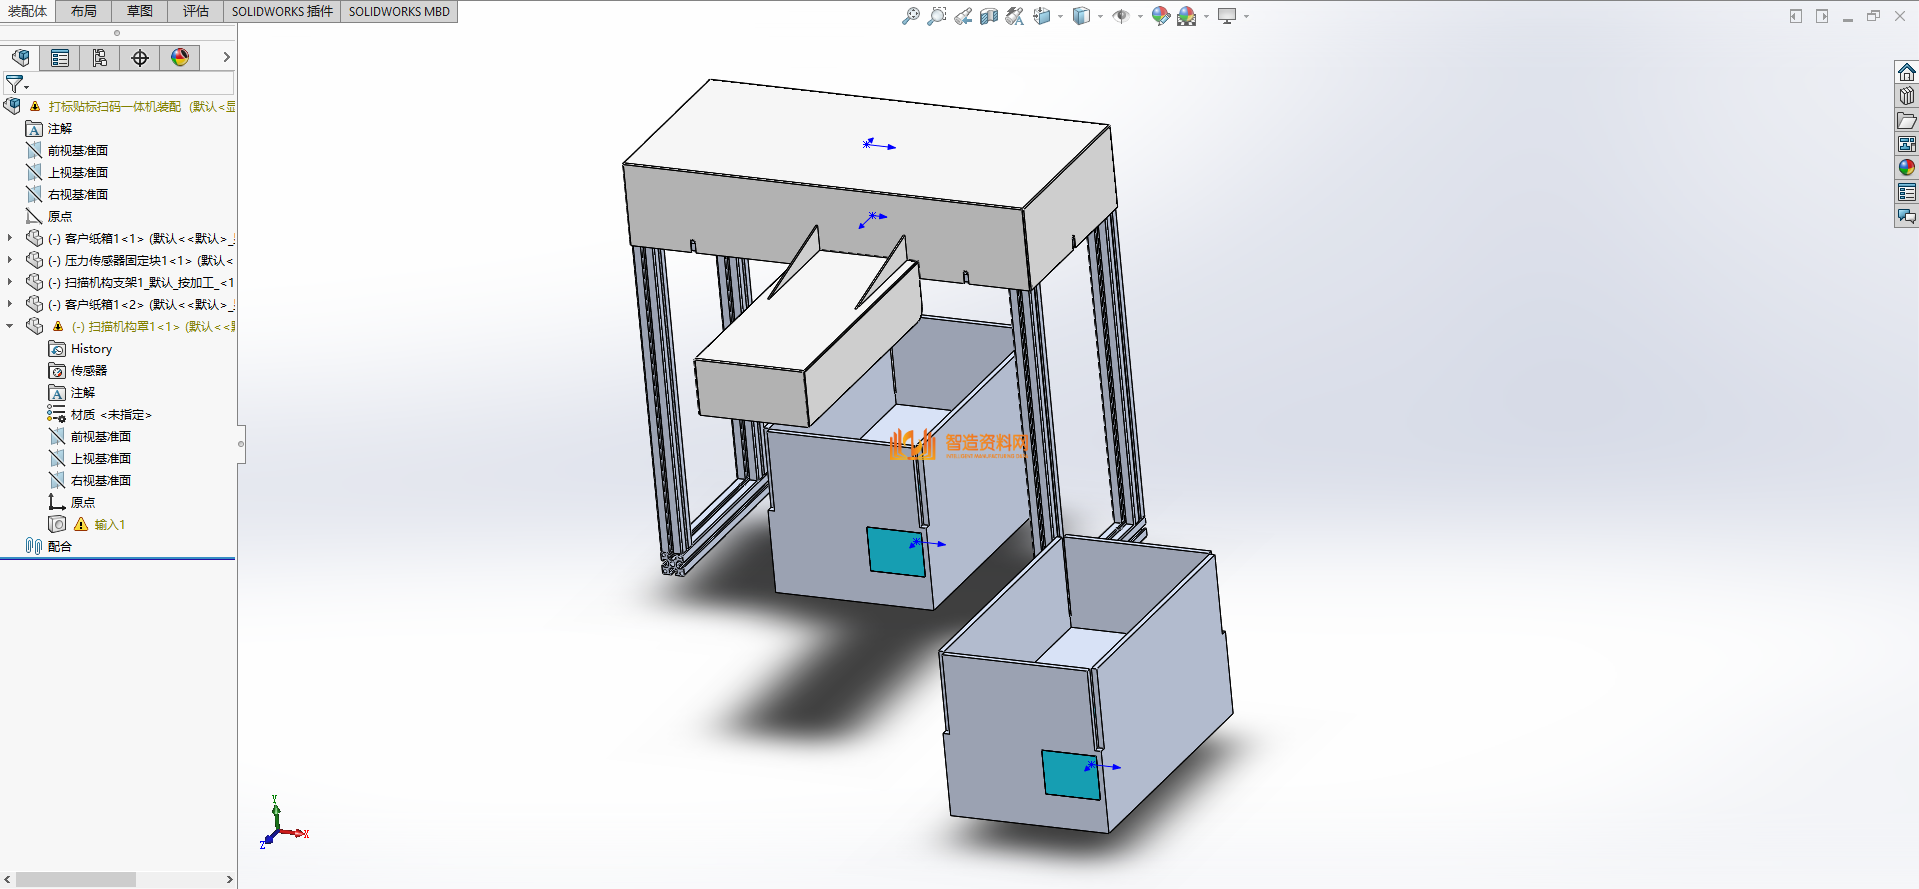Open the Design Library in task pane
The height and width of the screenshot is (889, 1919).
click(1906, 96)
